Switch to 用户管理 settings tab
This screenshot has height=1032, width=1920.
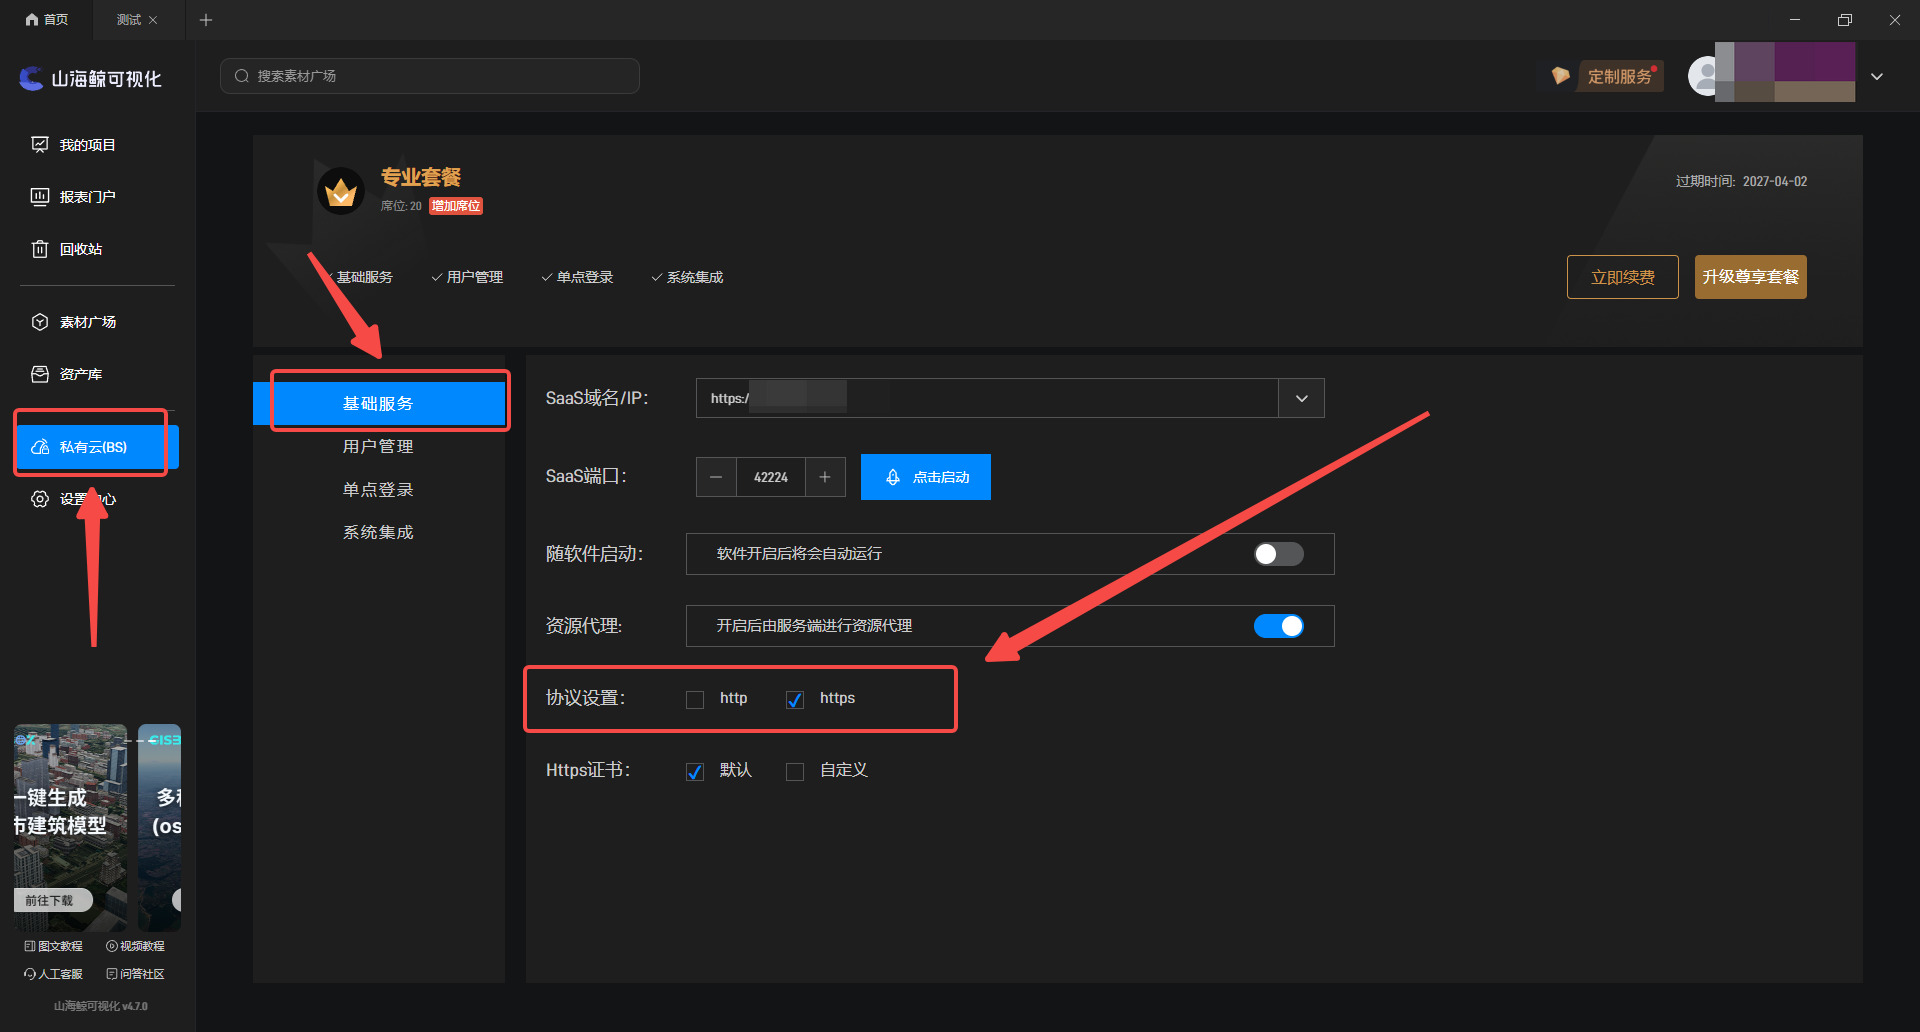click(378, 447)
